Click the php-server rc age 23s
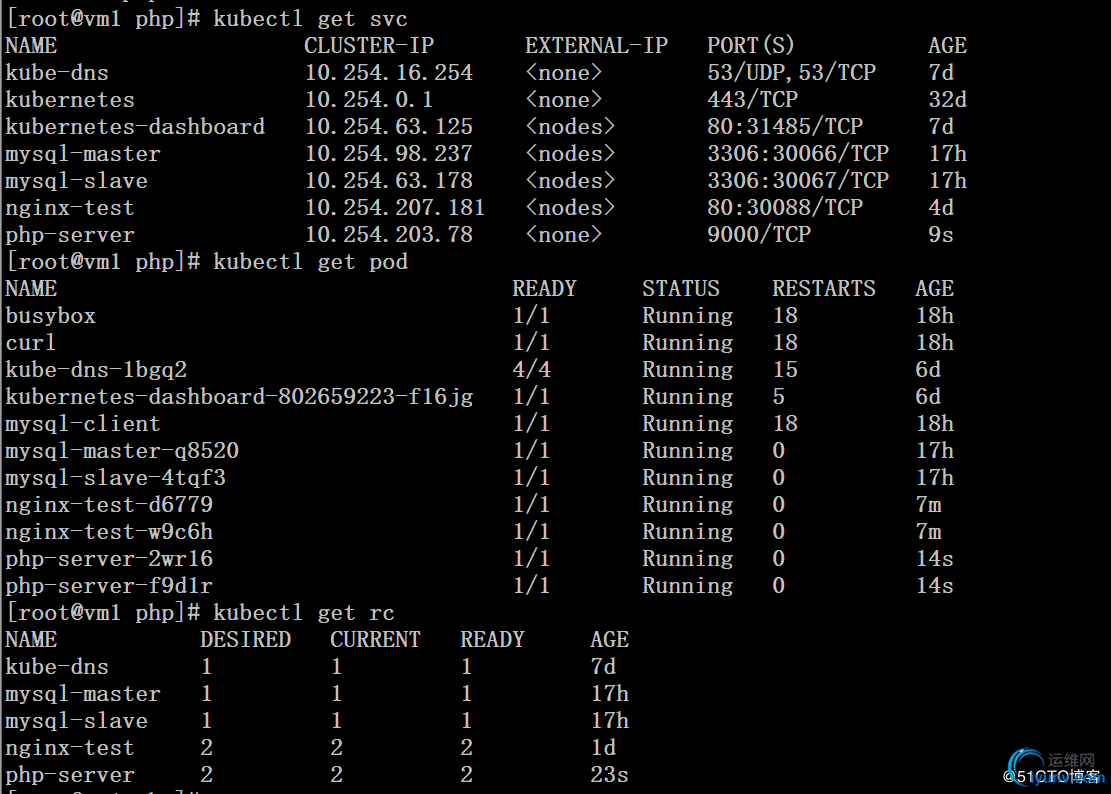 click(609, 774)
